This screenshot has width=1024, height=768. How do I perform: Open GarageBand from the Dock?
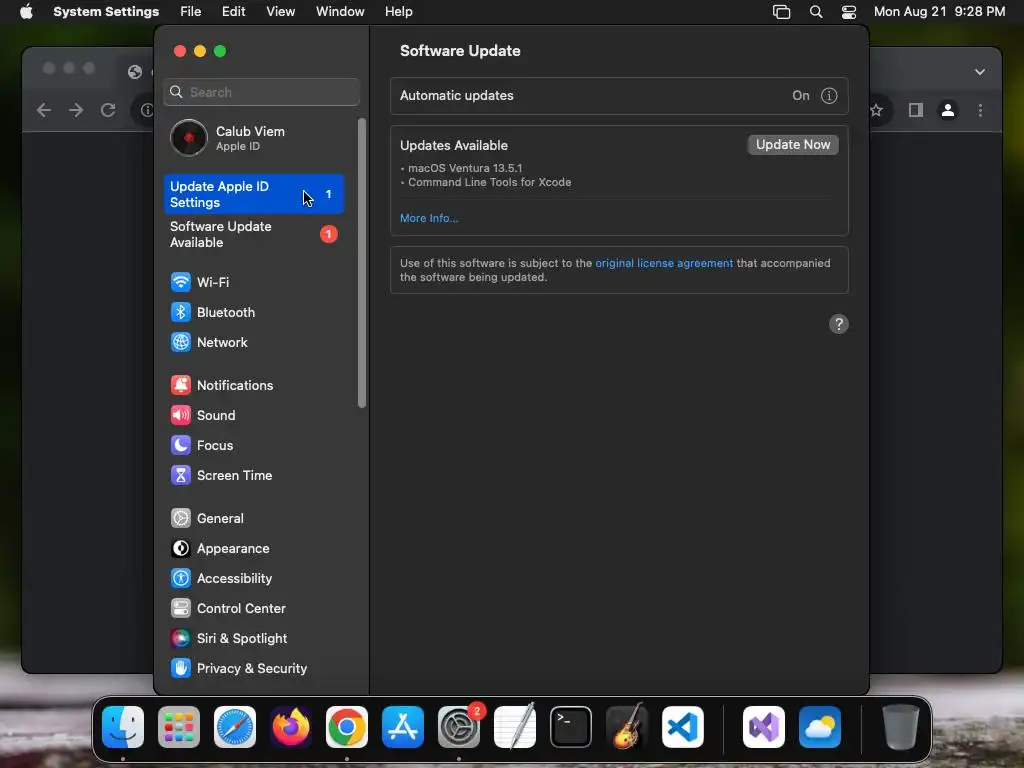pyautogui.click(x=627, y=727)
